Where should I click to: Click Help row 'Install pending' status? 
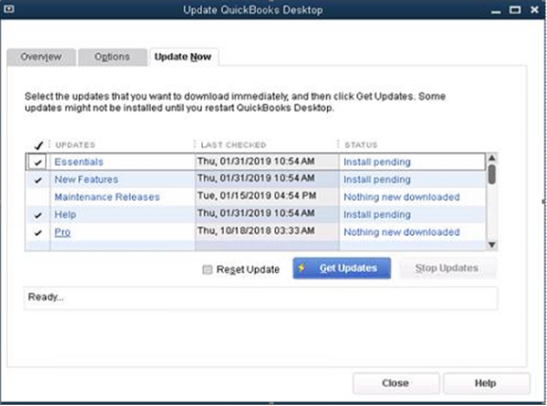(x=377, y=215)
